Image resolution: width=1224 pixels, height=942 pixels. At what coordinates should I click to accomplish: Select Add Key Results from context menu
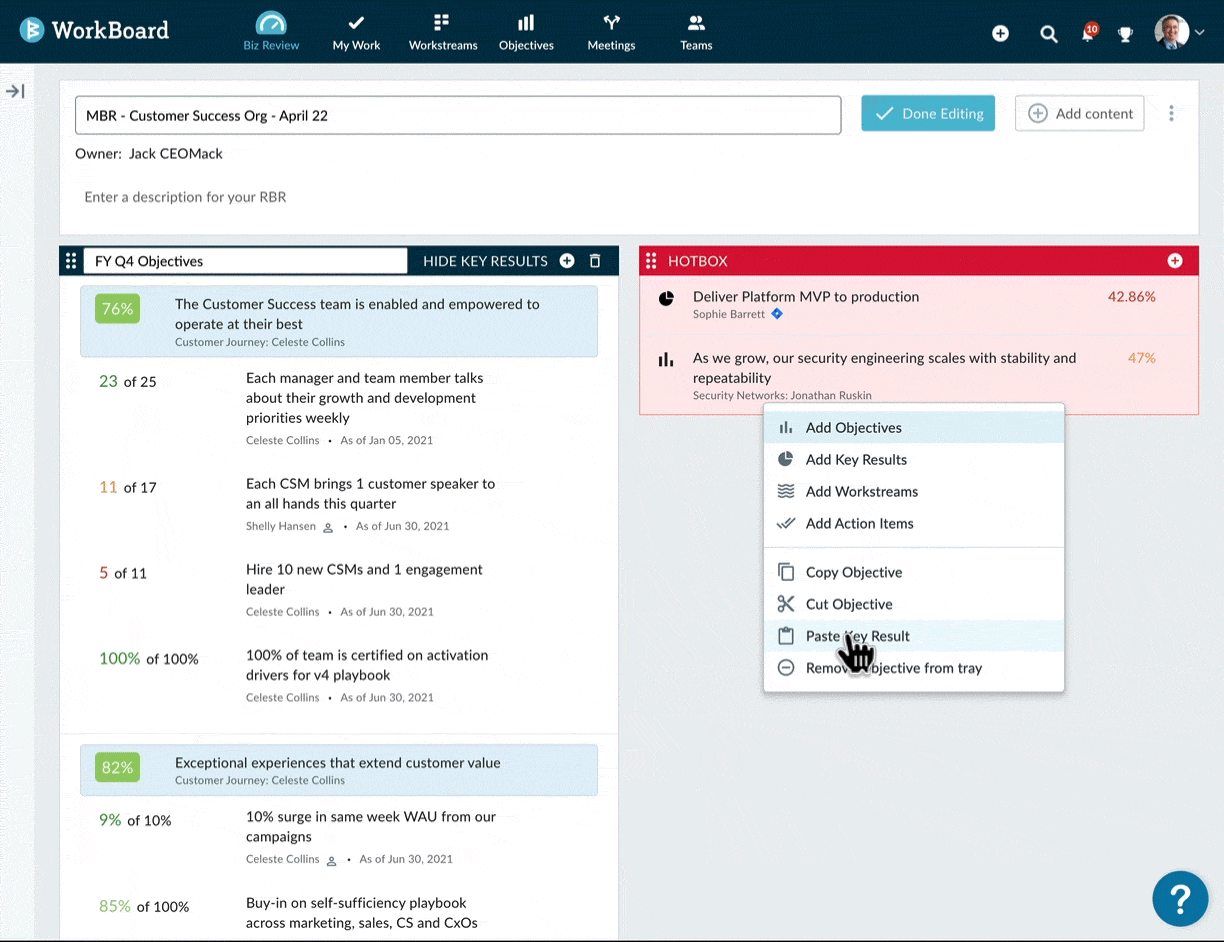pyautogui.click(x=856, y=460)
